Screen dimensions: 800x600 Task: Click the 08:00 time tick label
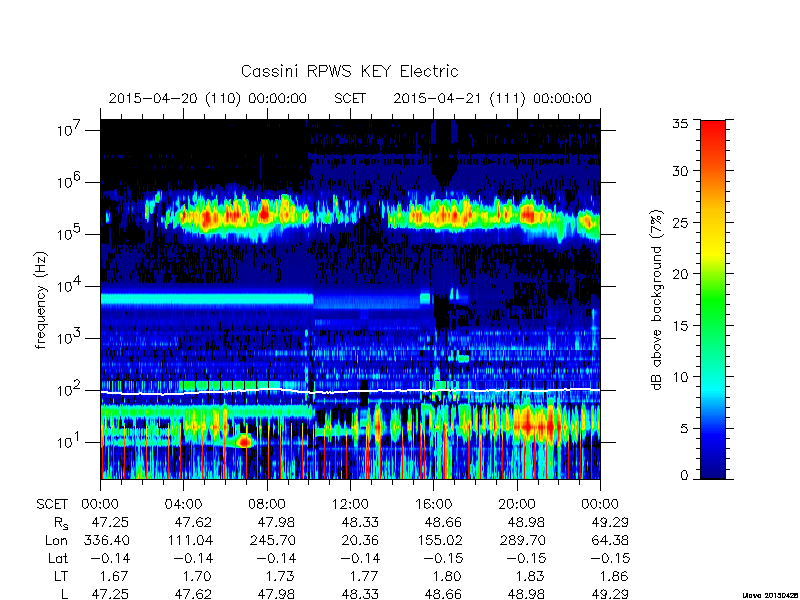coord(267,504)
